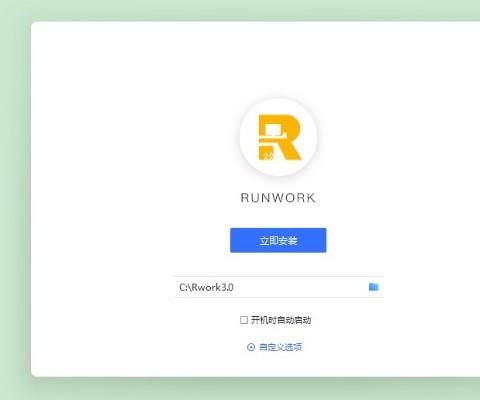Screen dimensions: 480x400
Task: Enable launch on boot checkbox square
Action: pos(244,320)
